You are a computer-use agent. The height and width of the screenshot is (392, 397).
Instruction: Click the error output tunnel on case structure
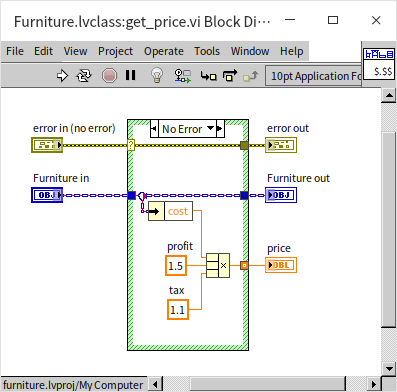[244, 145]
